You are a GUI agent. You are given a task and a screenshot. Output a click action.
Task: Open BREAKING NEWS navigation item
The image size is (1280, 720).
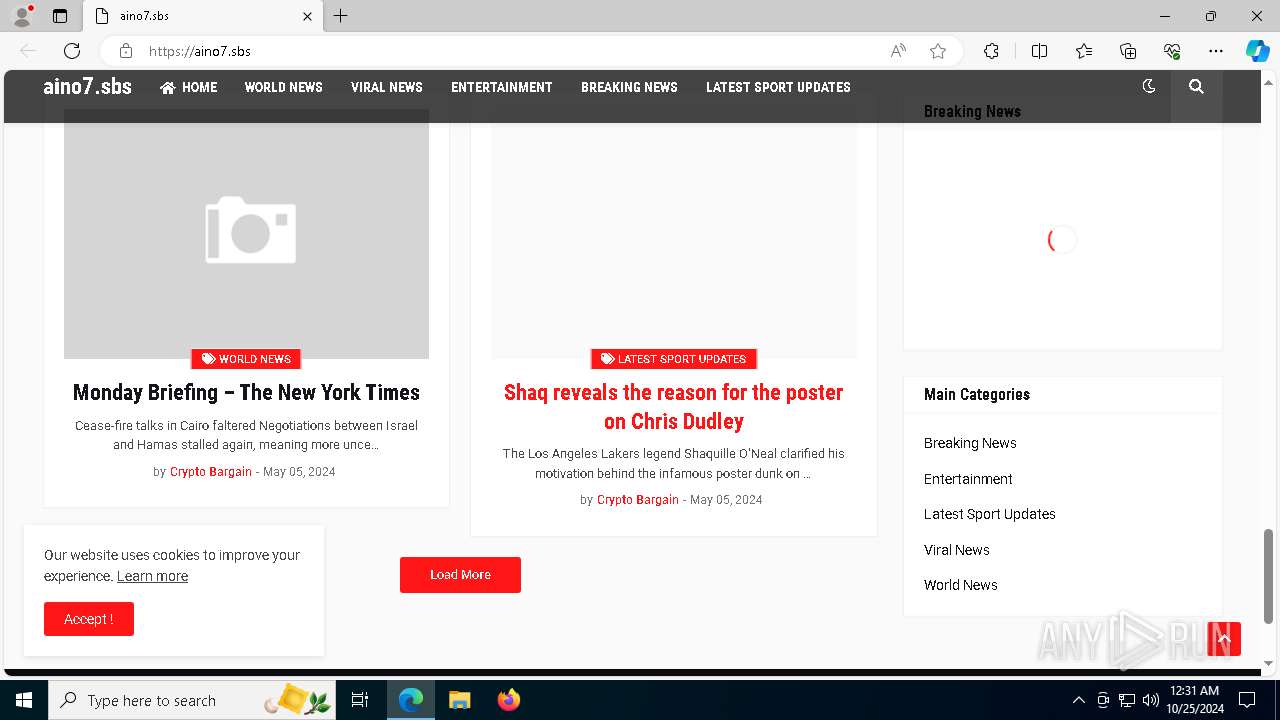click(x=629, y=87)
